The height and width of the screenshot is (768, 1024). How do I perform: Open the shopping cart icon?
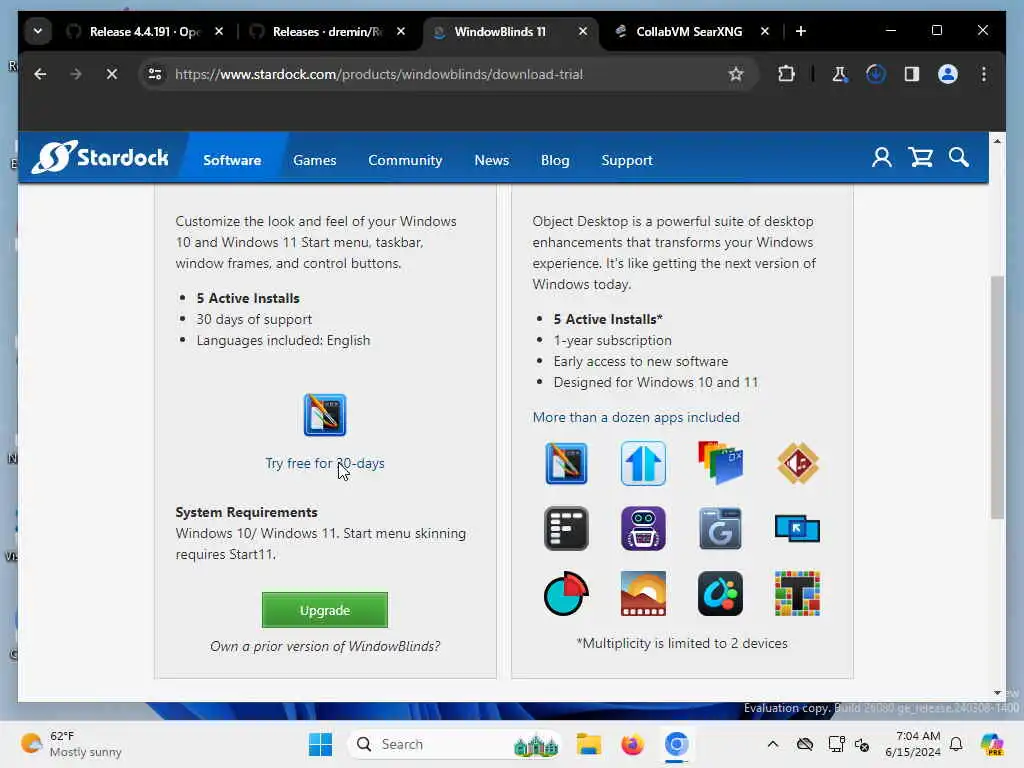click(x=921, y=157)
